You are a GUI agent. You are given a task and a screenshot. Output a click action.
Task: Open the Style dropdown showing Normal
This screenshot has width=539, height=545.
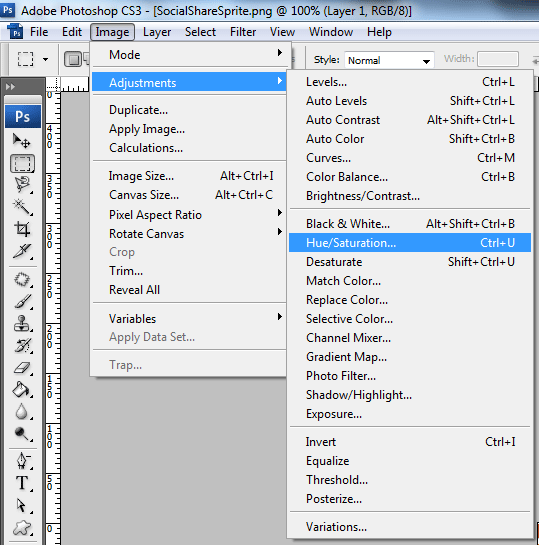click(x=389, y=60)
